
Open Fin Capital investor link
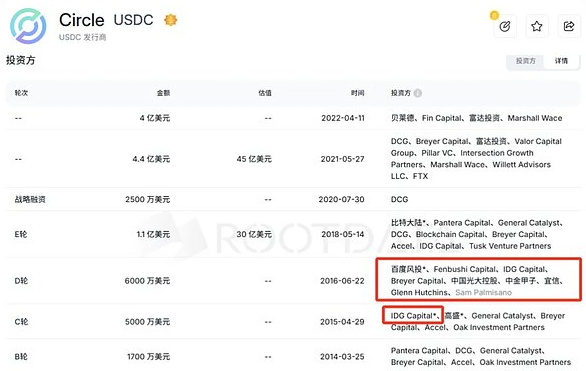point(442,118)
